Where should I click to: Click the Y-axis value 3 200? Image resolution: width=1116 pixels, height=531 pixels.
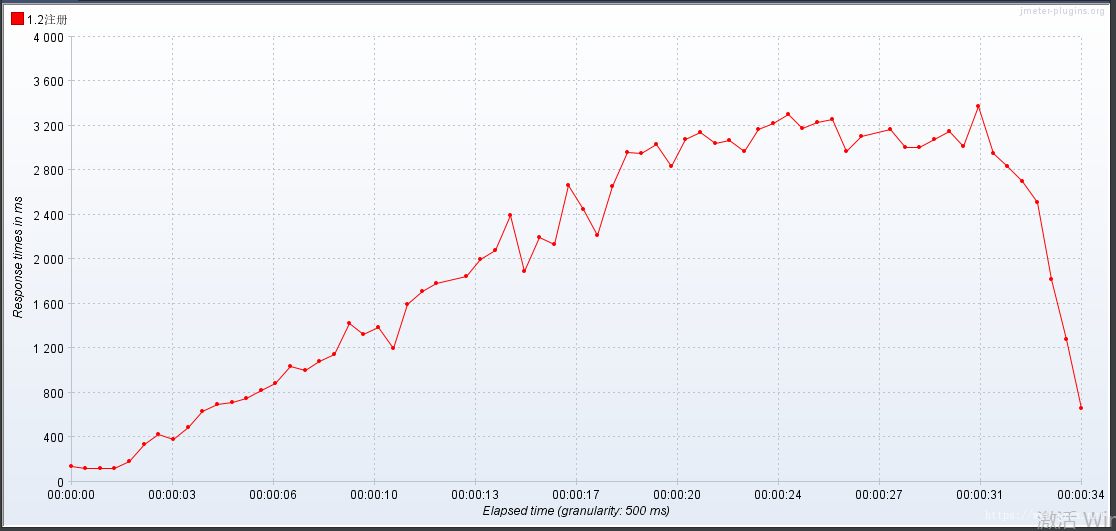tap(48, 126)
